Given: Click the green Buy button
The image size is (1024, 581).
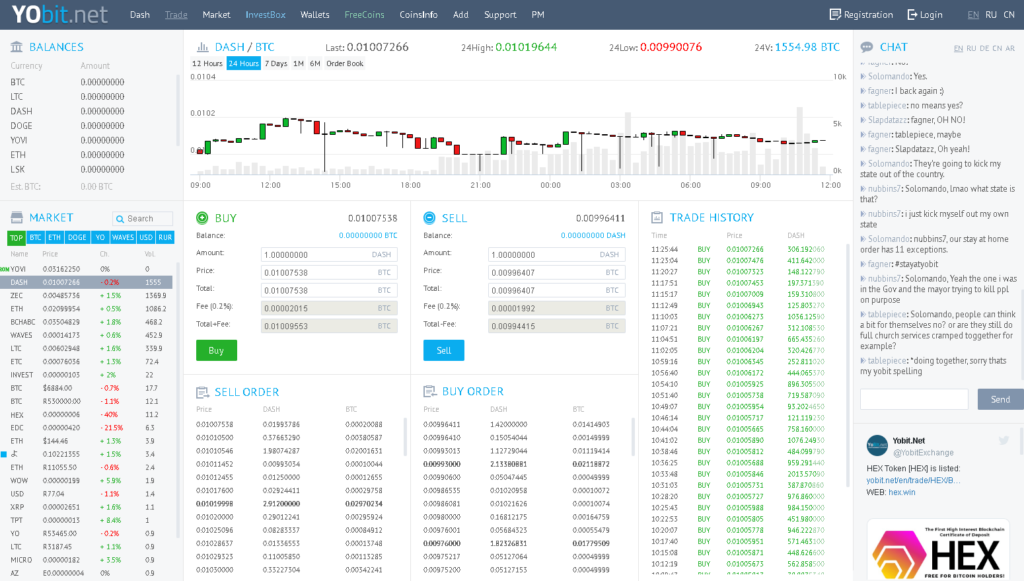Looking at the screenshot, I should point(216,351).
